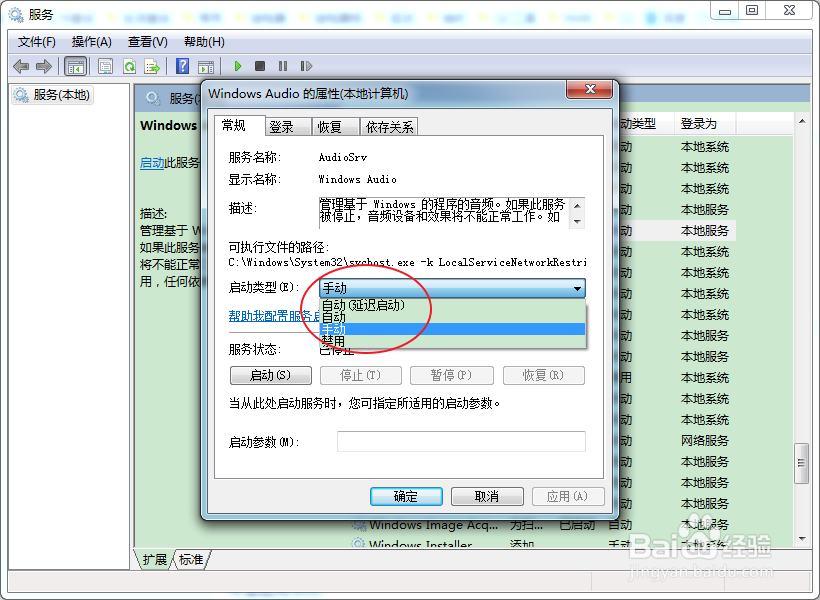
Task: Open the 帮助(H) menu
Action: click(x=204, y=42)
